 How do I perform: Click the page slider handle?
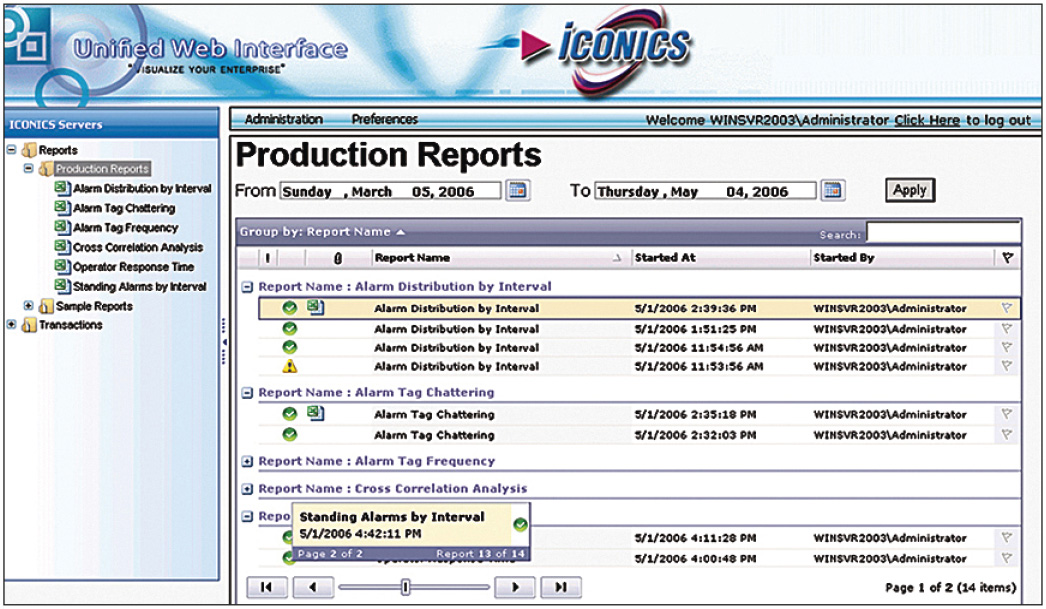pos(406,587)
